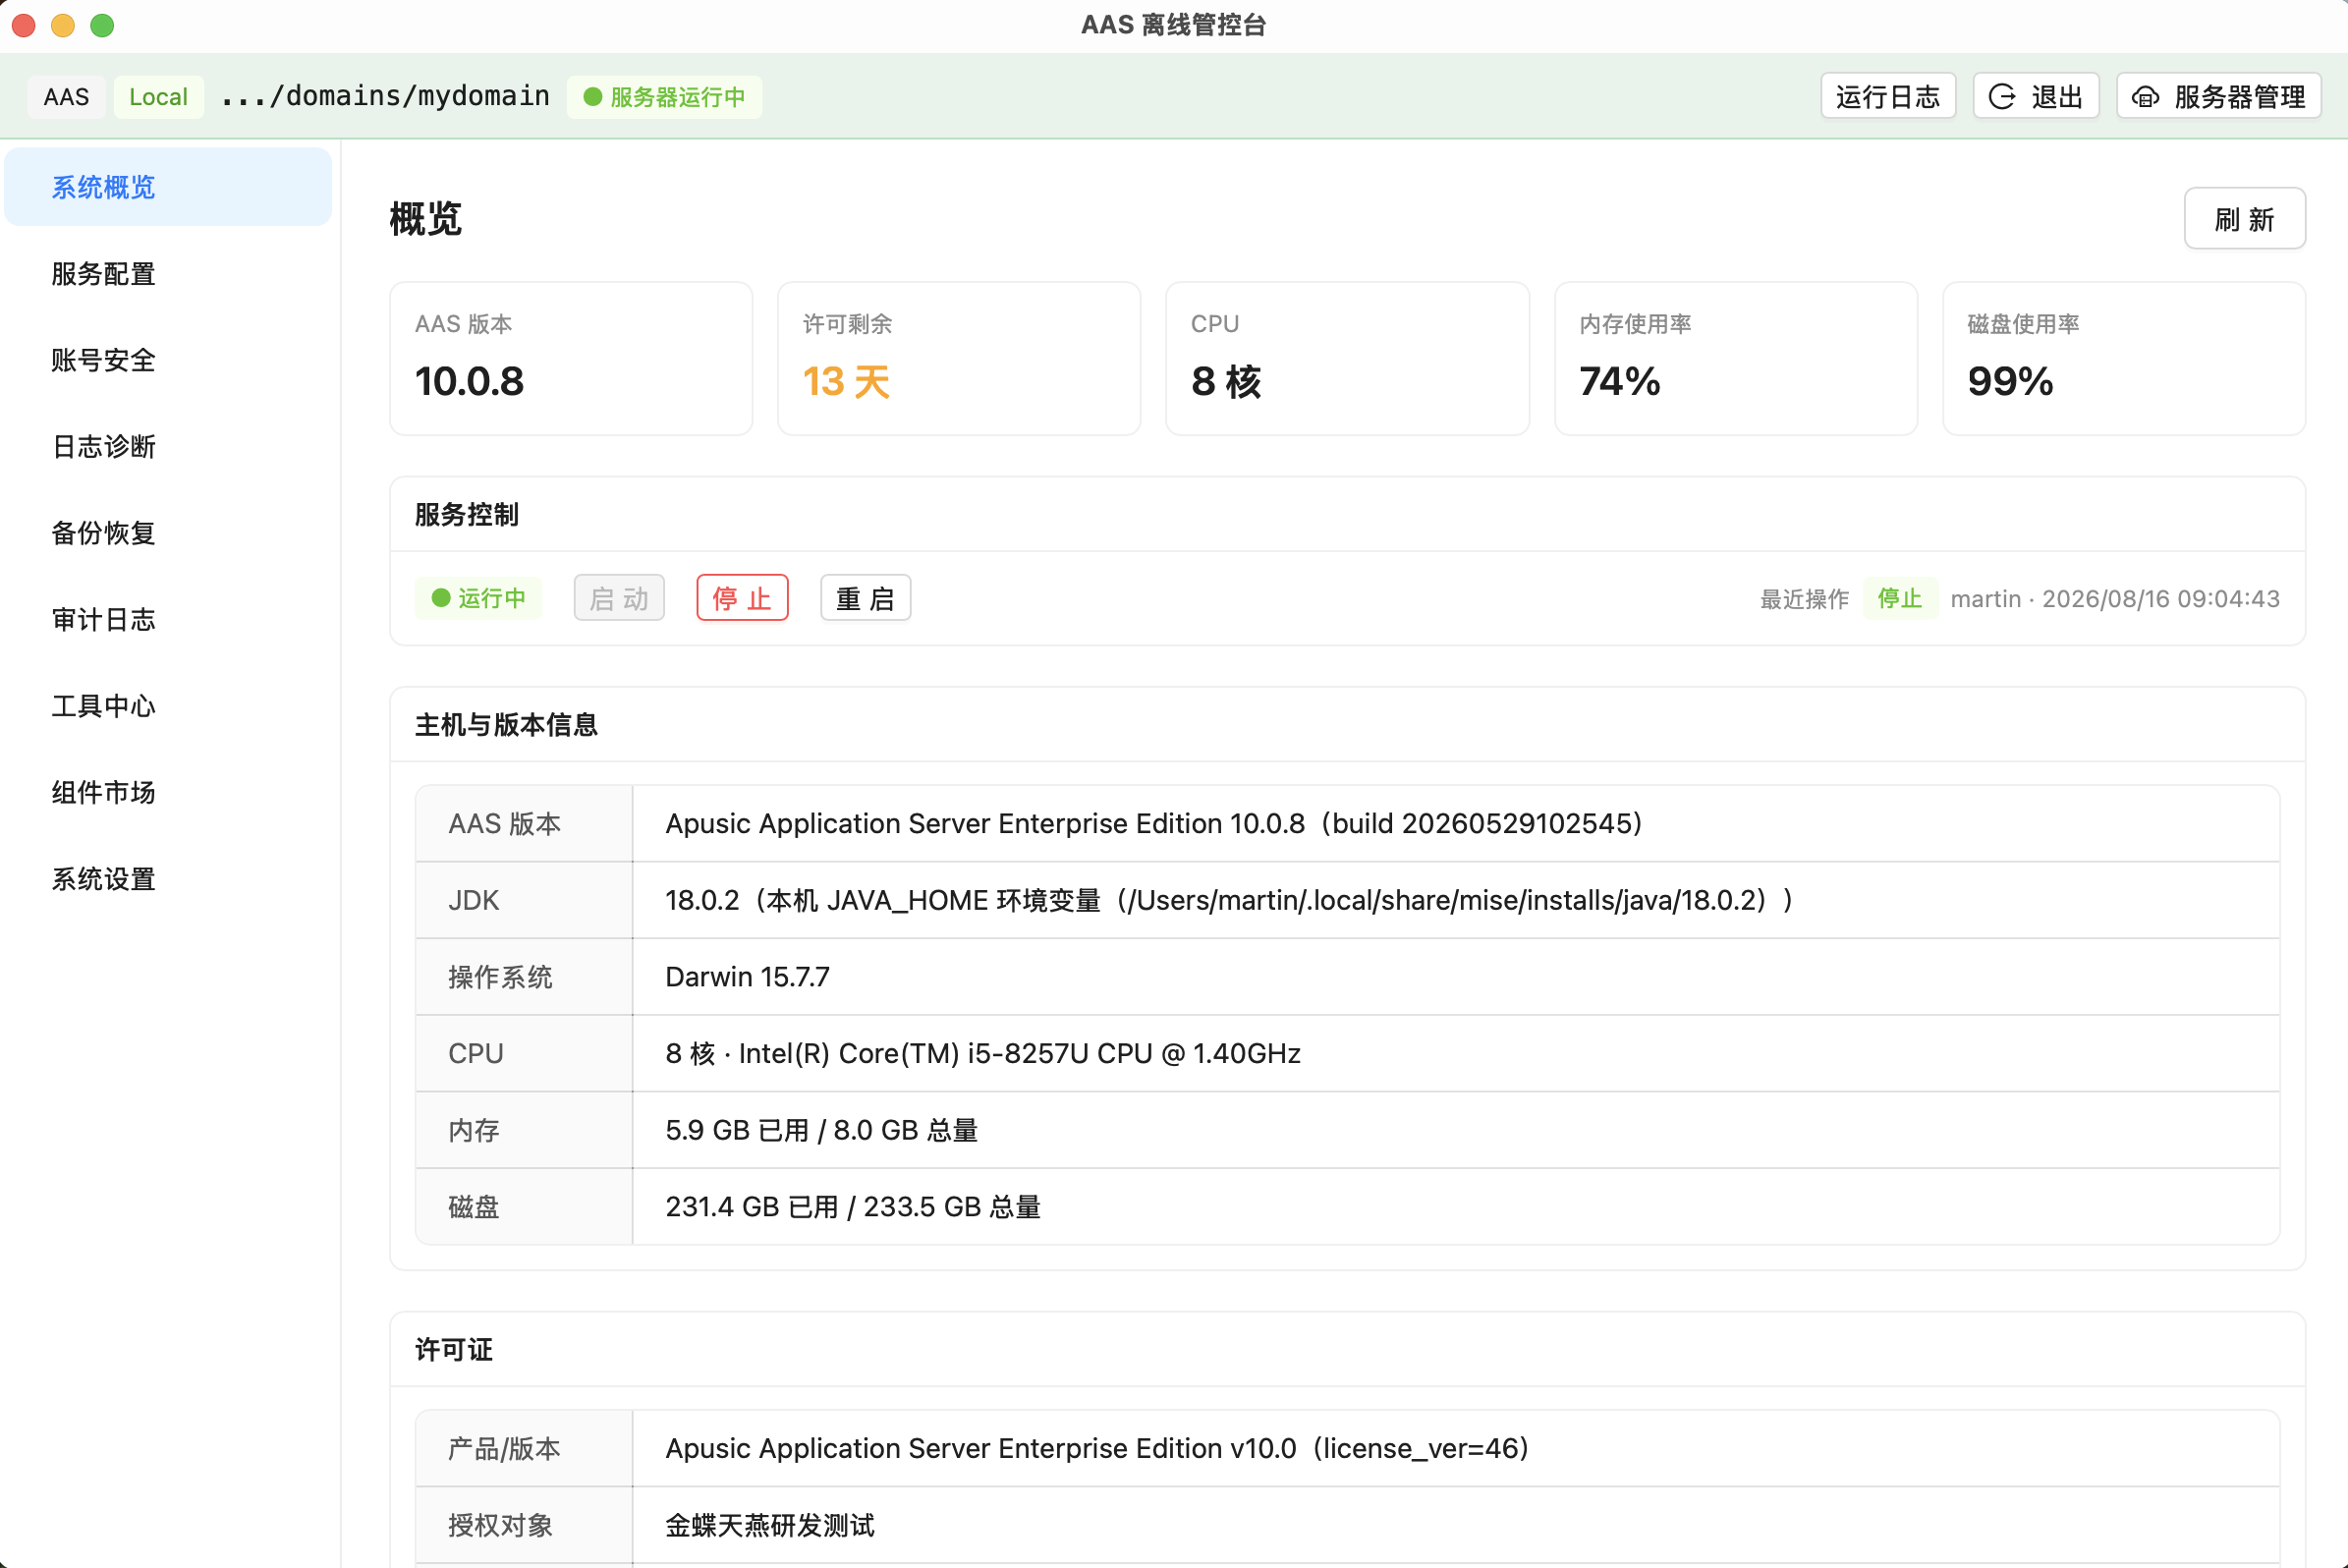Image resolution: width=2348 pixels, height=1568 pixels.
Task: Click the 主机与版本信息 section heading
Action: pos(506,725)
